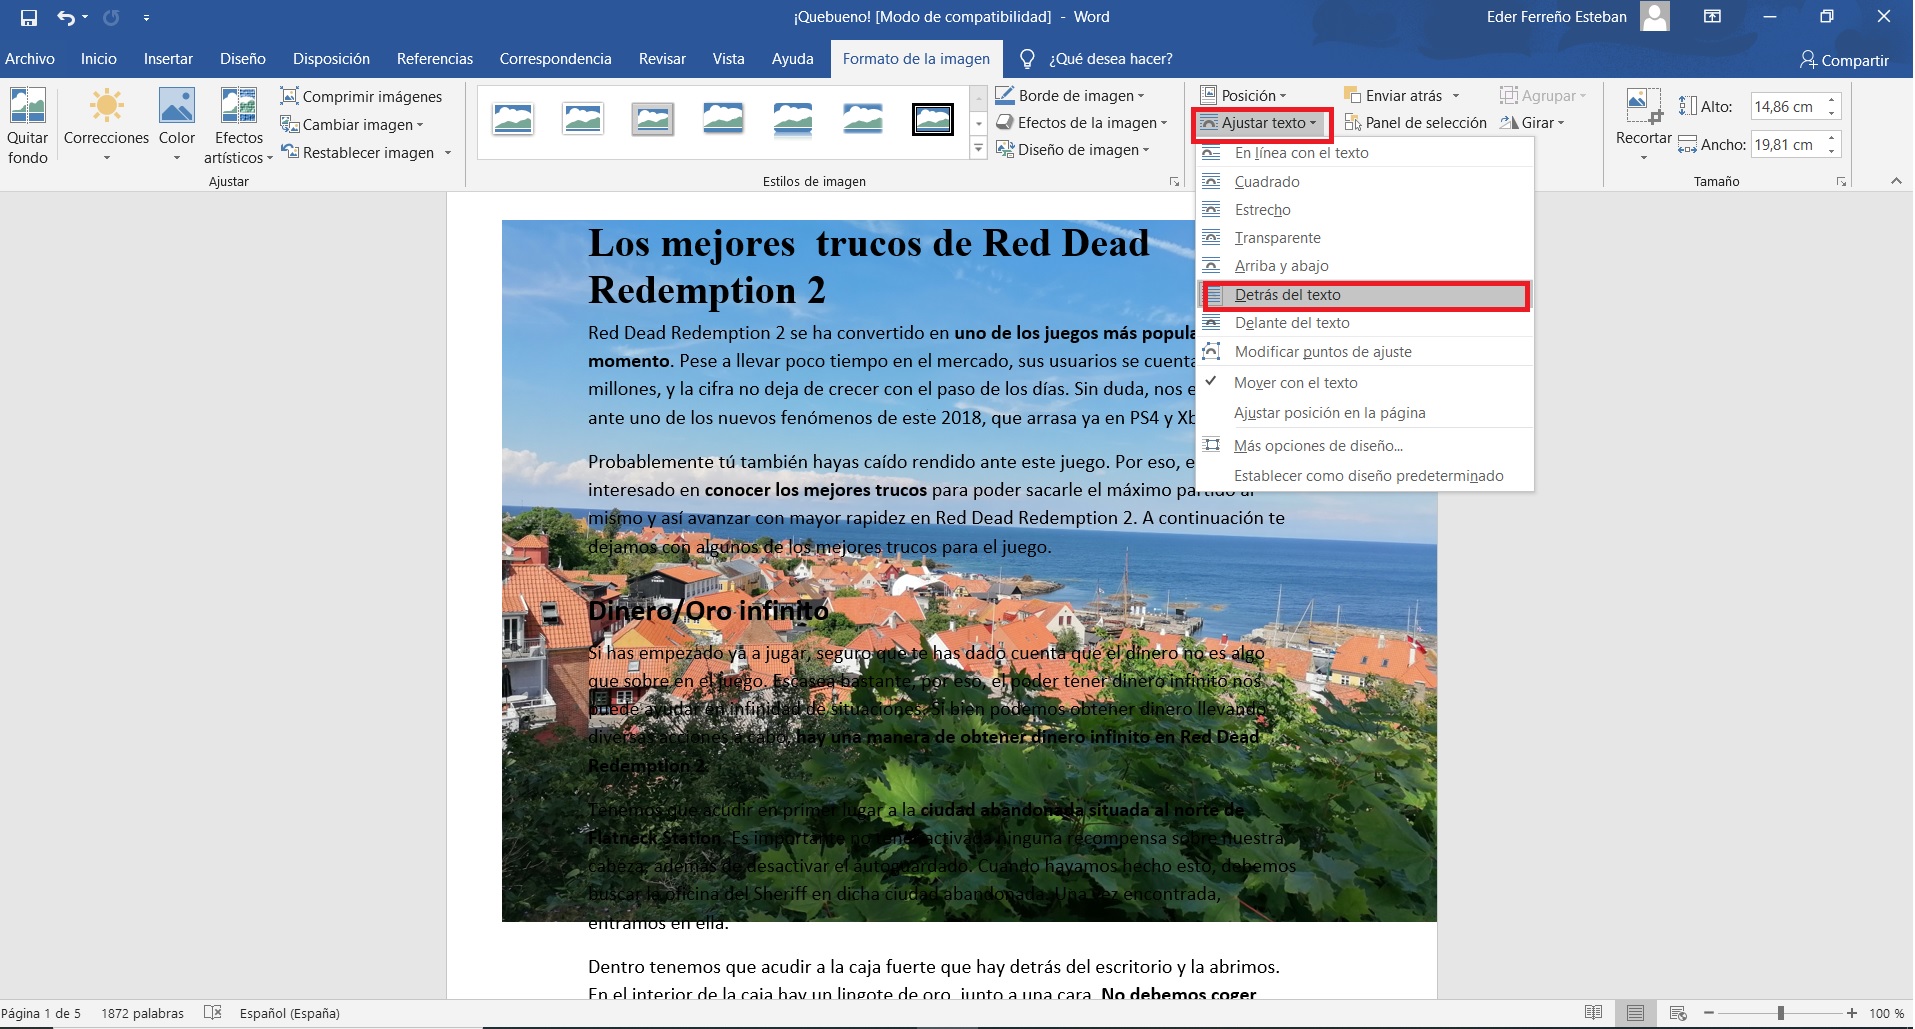The image size is (1915, 1029).
Task: Switch to the Vista tab
Action: (728, 59)
